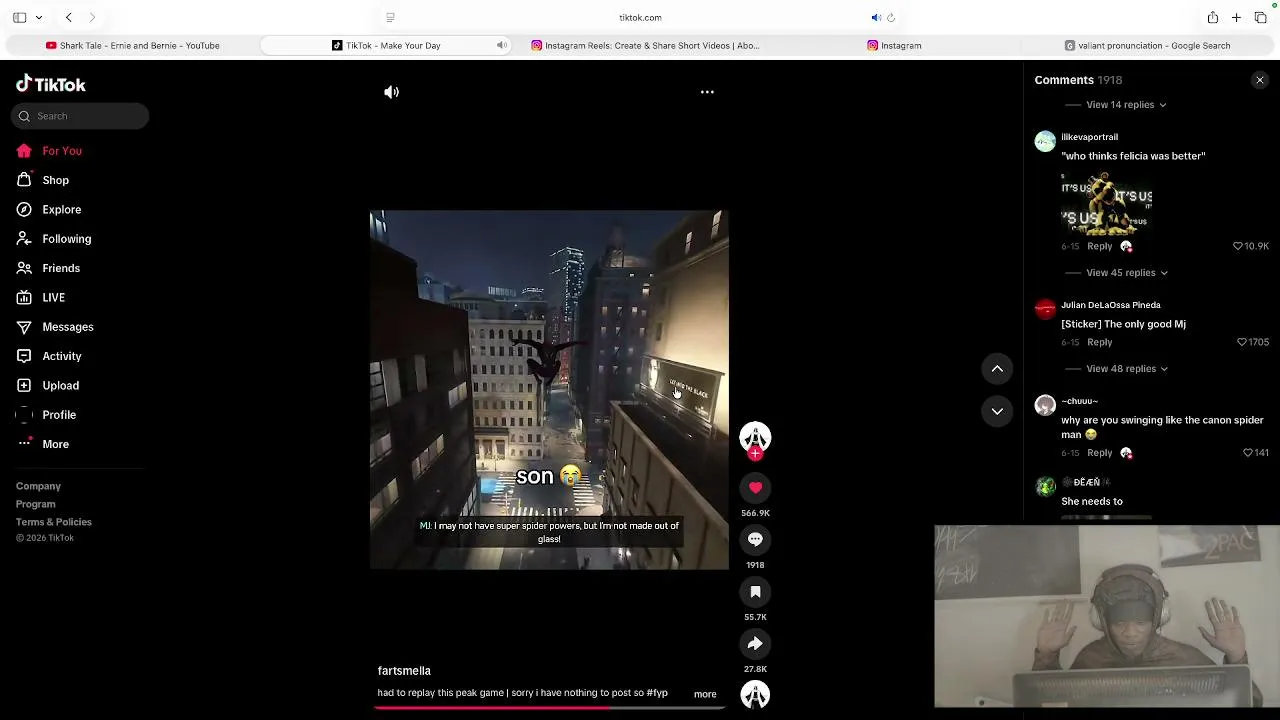Mute audio on the TikTok tab
Screen dimensions: 1280x720
coord(502,45)
